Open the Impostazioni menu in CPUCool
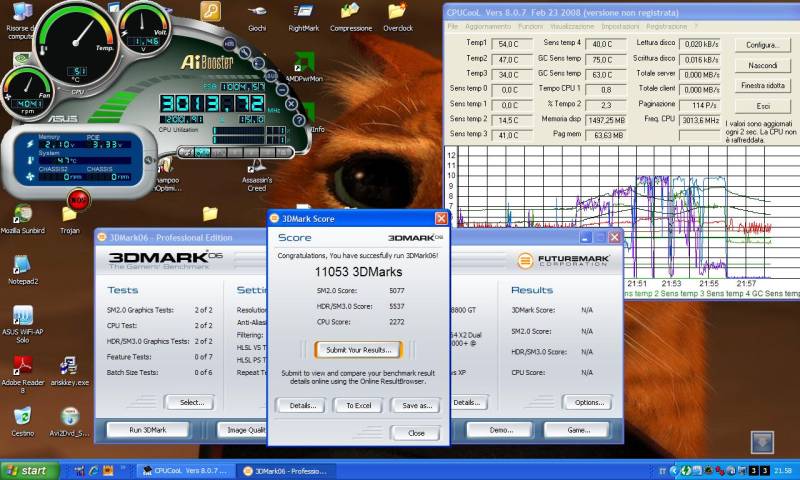800x480 pixels. coord(620,27)
